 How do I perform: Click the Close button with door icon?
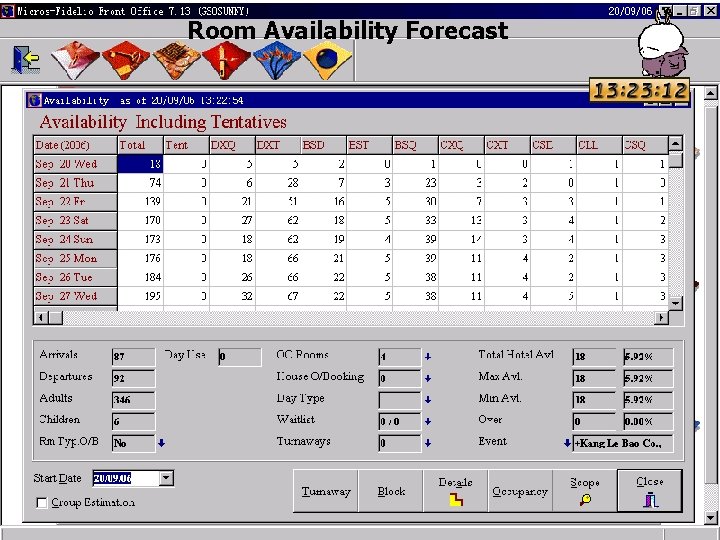[650, 491]
